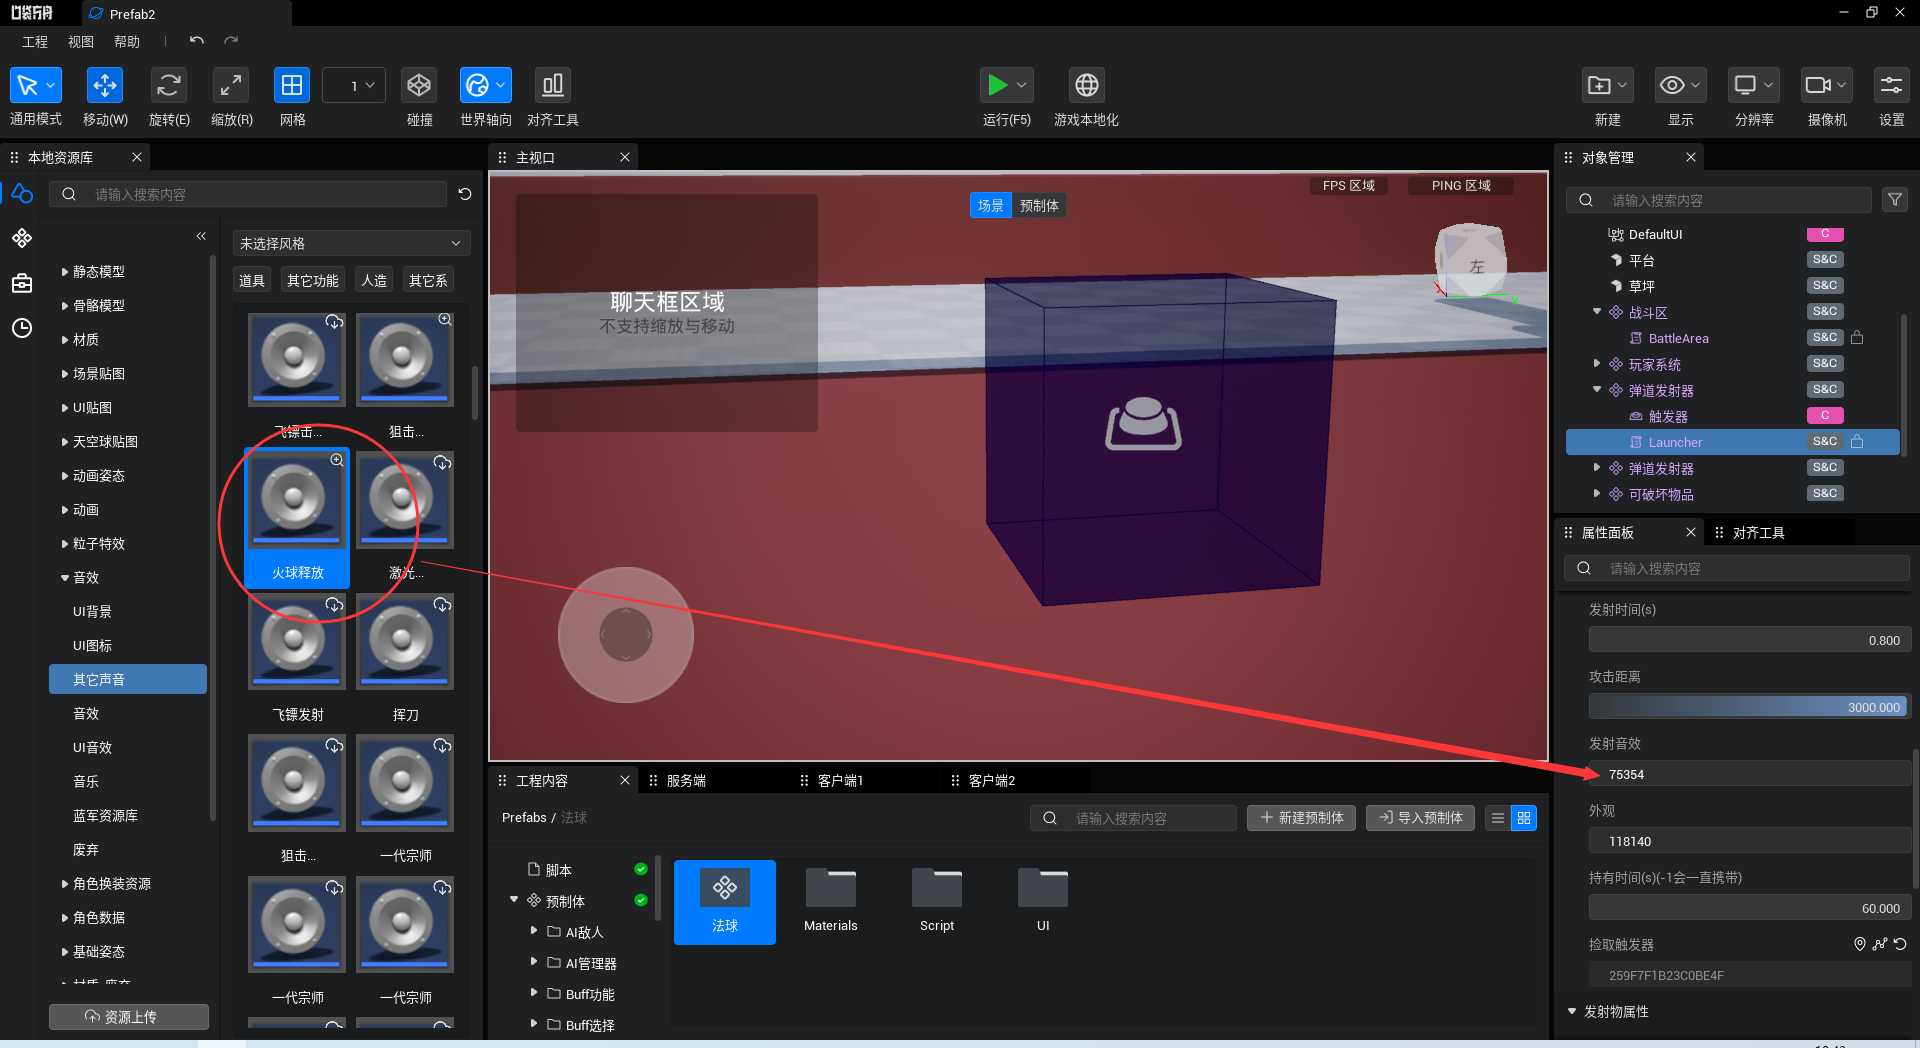
Task: Open the 工程 menu
Action: [35, 41]
